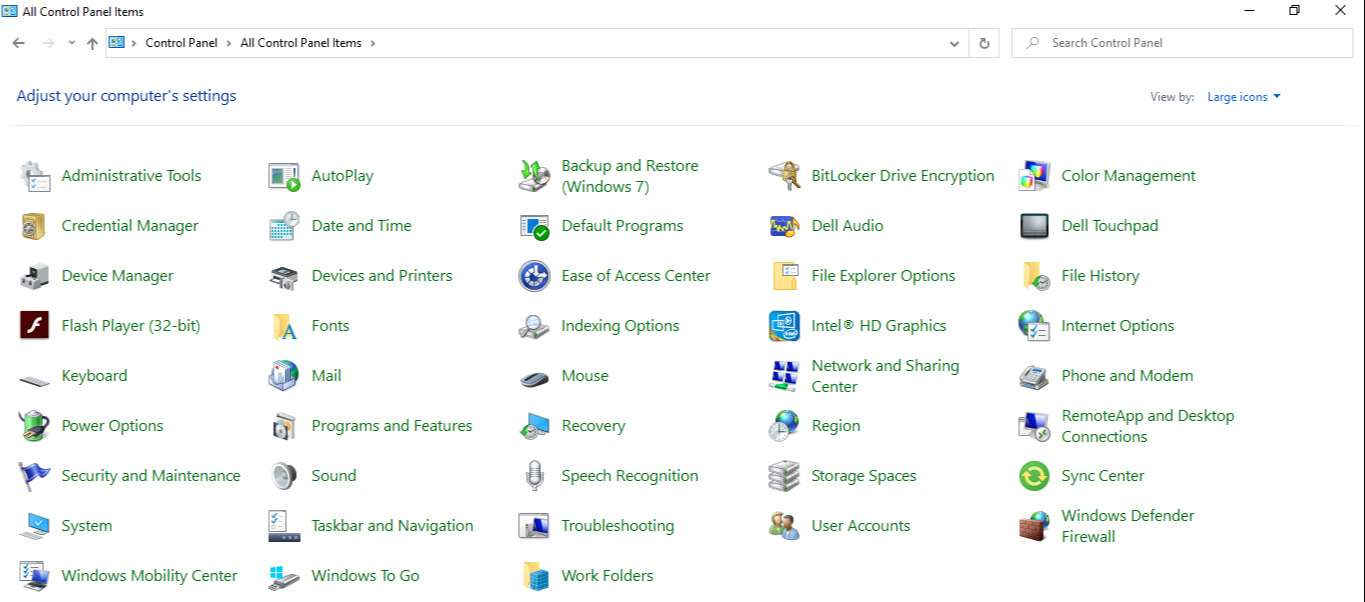Viewport: 1365px width, 602px height.
Task: Open the Programs and Features link
Action: (392, 426)
